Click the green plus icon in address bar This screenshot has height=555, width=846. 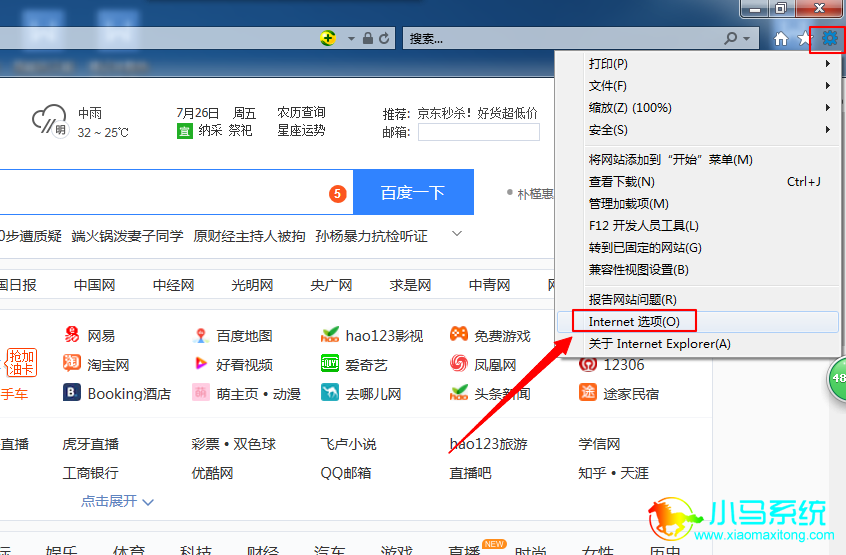328,38
